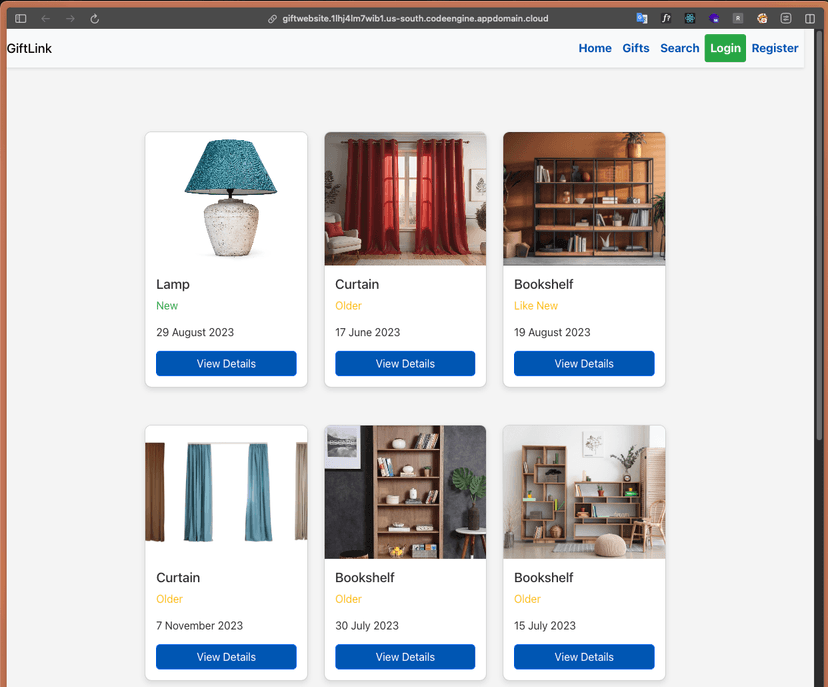View Details for the 17 June 2023 Curtain
The height and width of the screenshot is (687, 828).
[x=405, y=364]
